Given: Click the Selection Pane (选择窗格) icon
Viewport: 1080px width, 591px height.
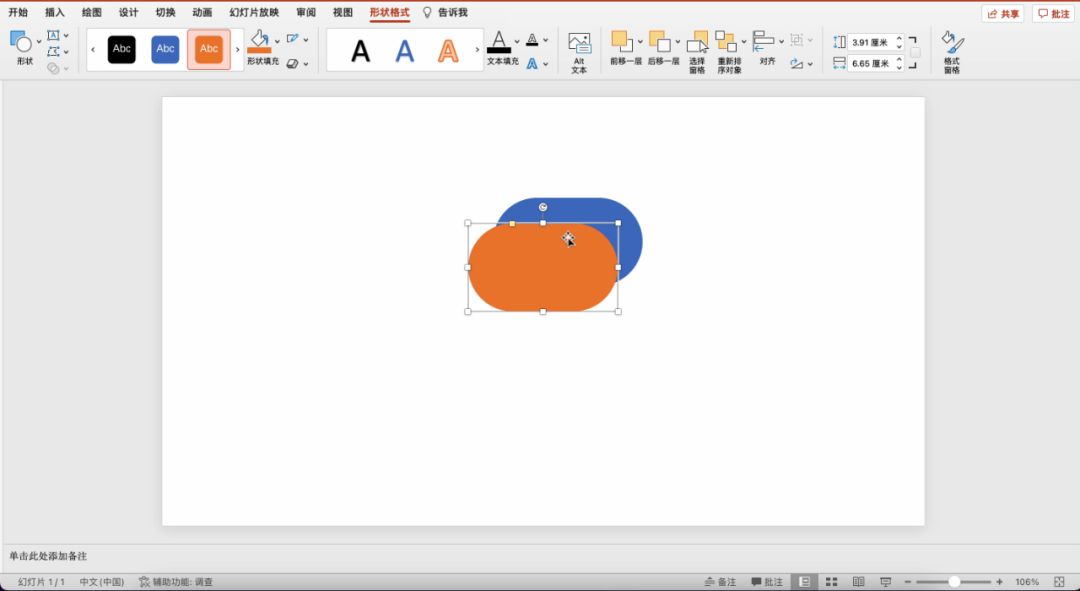Looking at the screenshot, I should [697, 44].
